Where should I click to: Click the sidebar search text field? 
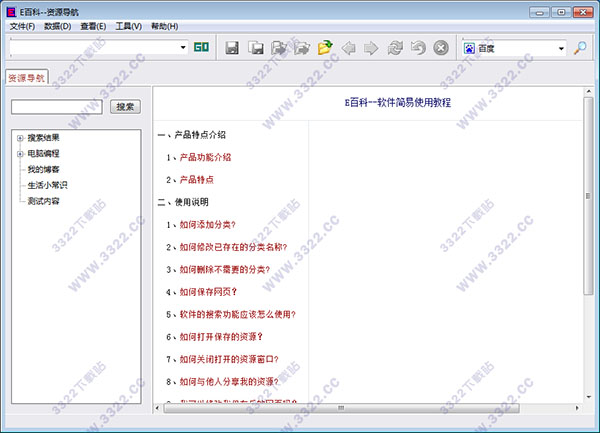[57, 107]
